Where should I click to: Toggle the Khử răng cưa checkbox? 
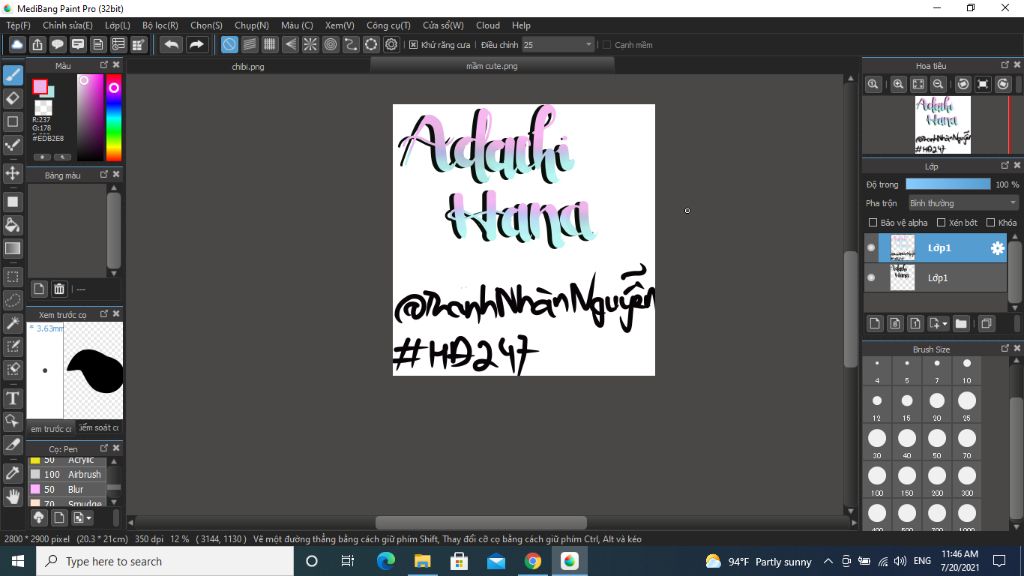coord(413,44)
